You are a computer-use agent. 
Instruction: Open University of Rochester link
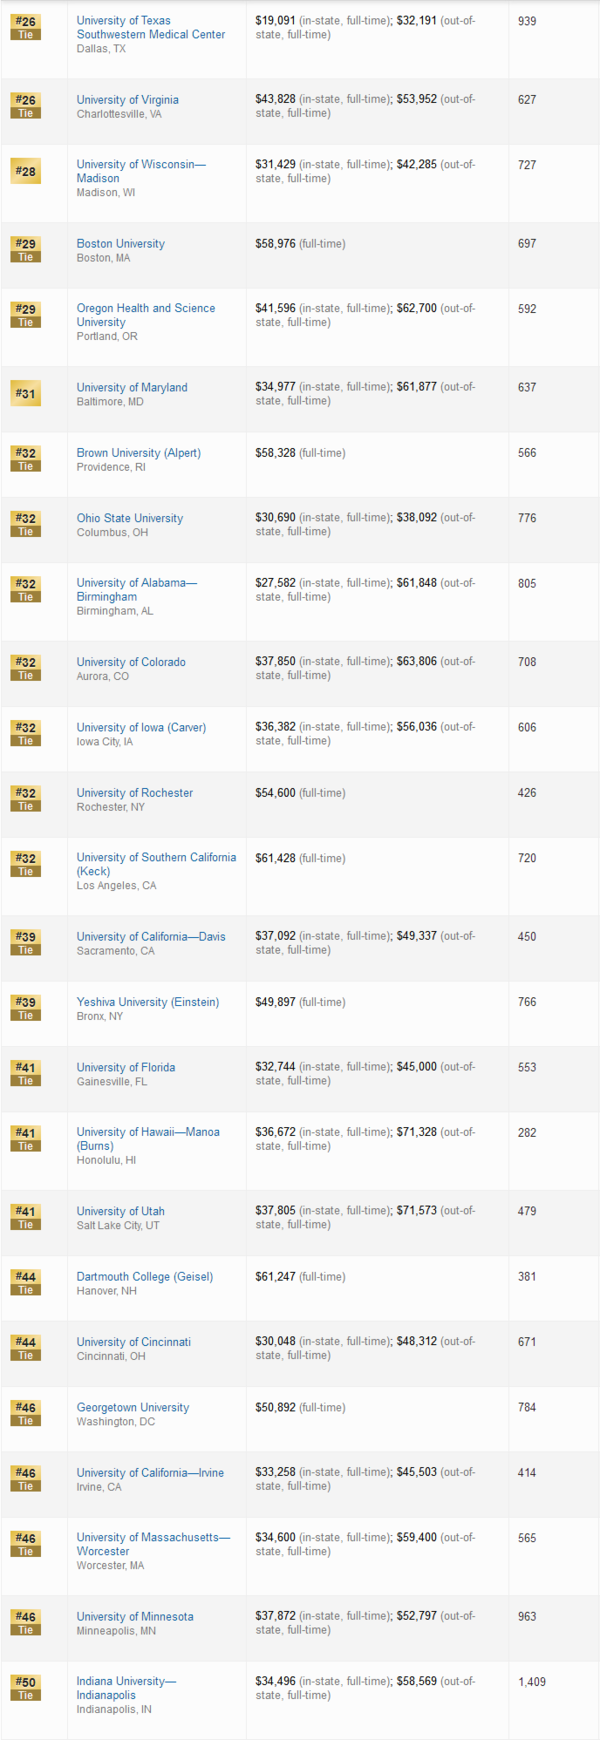(134, 793)
